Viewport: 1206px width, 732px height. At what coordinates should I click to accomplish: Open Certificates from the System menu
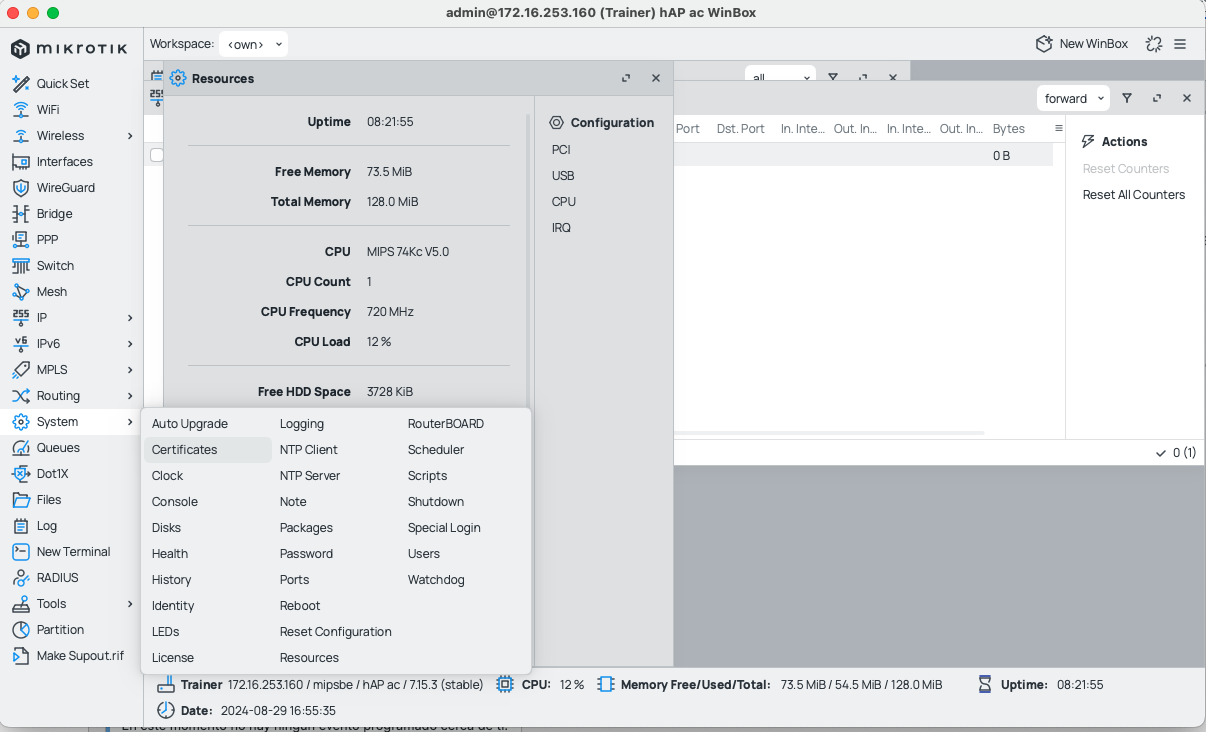(x=184, y=449)
